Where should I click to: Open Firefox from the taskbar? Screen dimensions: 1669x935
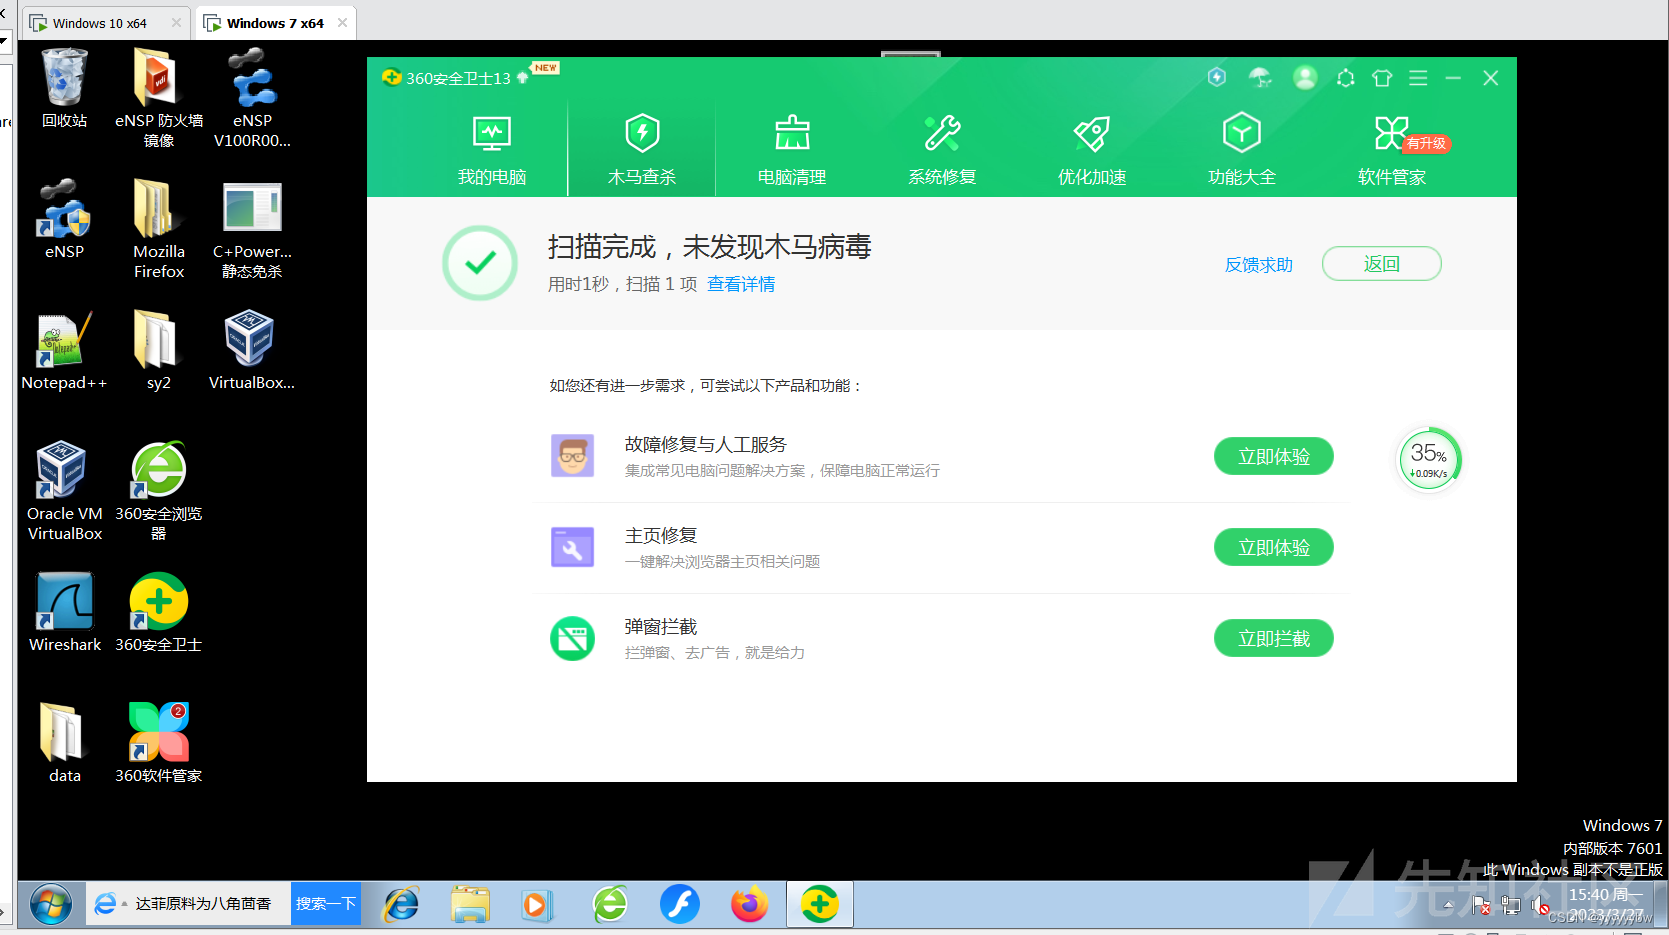coord(750,905)
